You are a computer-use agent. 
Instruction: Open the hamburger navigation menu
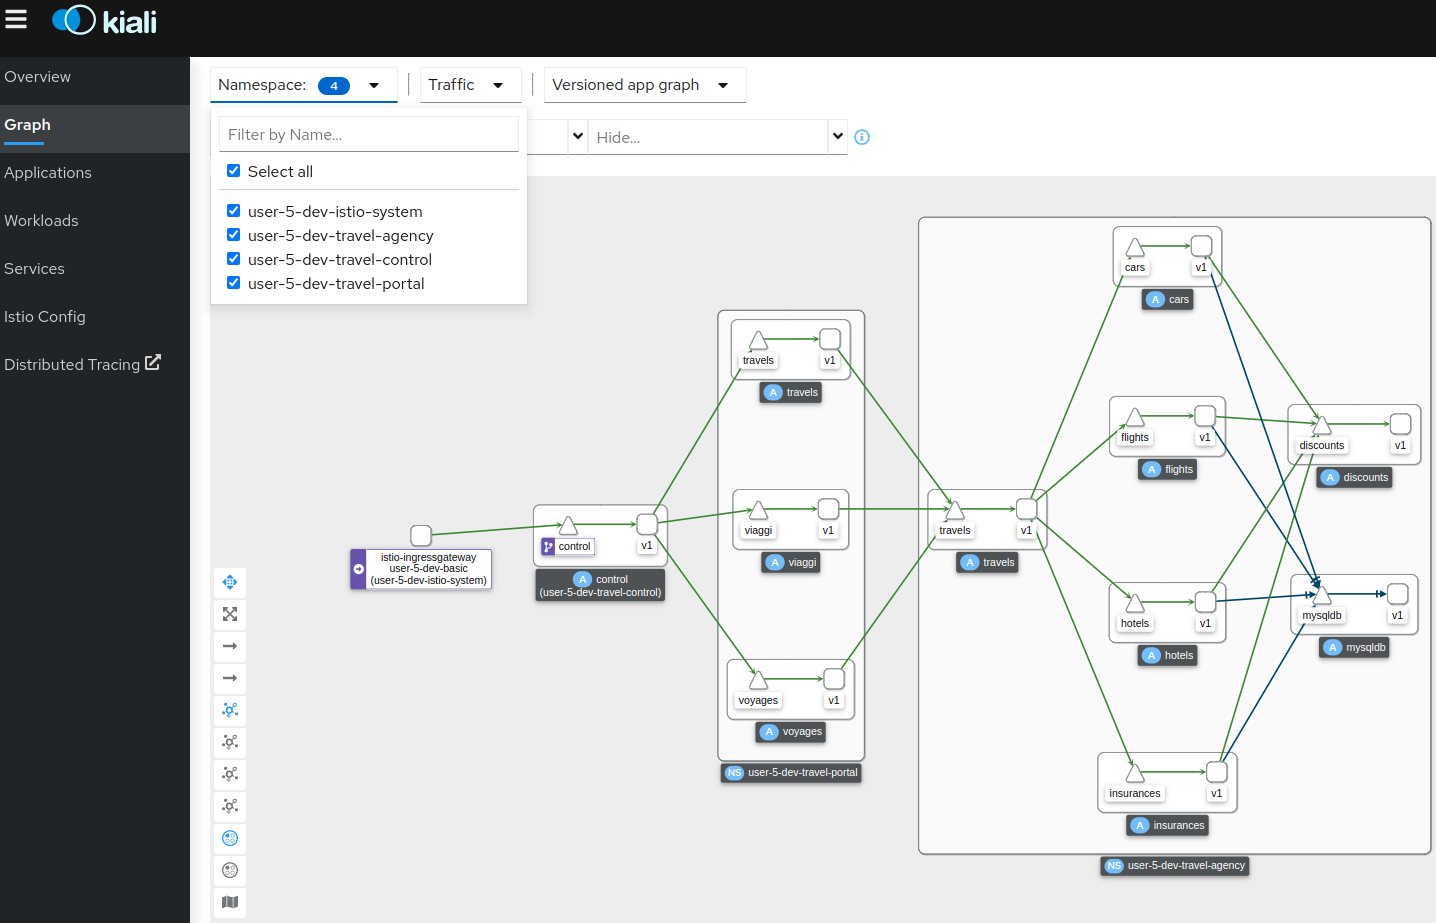[16, 19]
